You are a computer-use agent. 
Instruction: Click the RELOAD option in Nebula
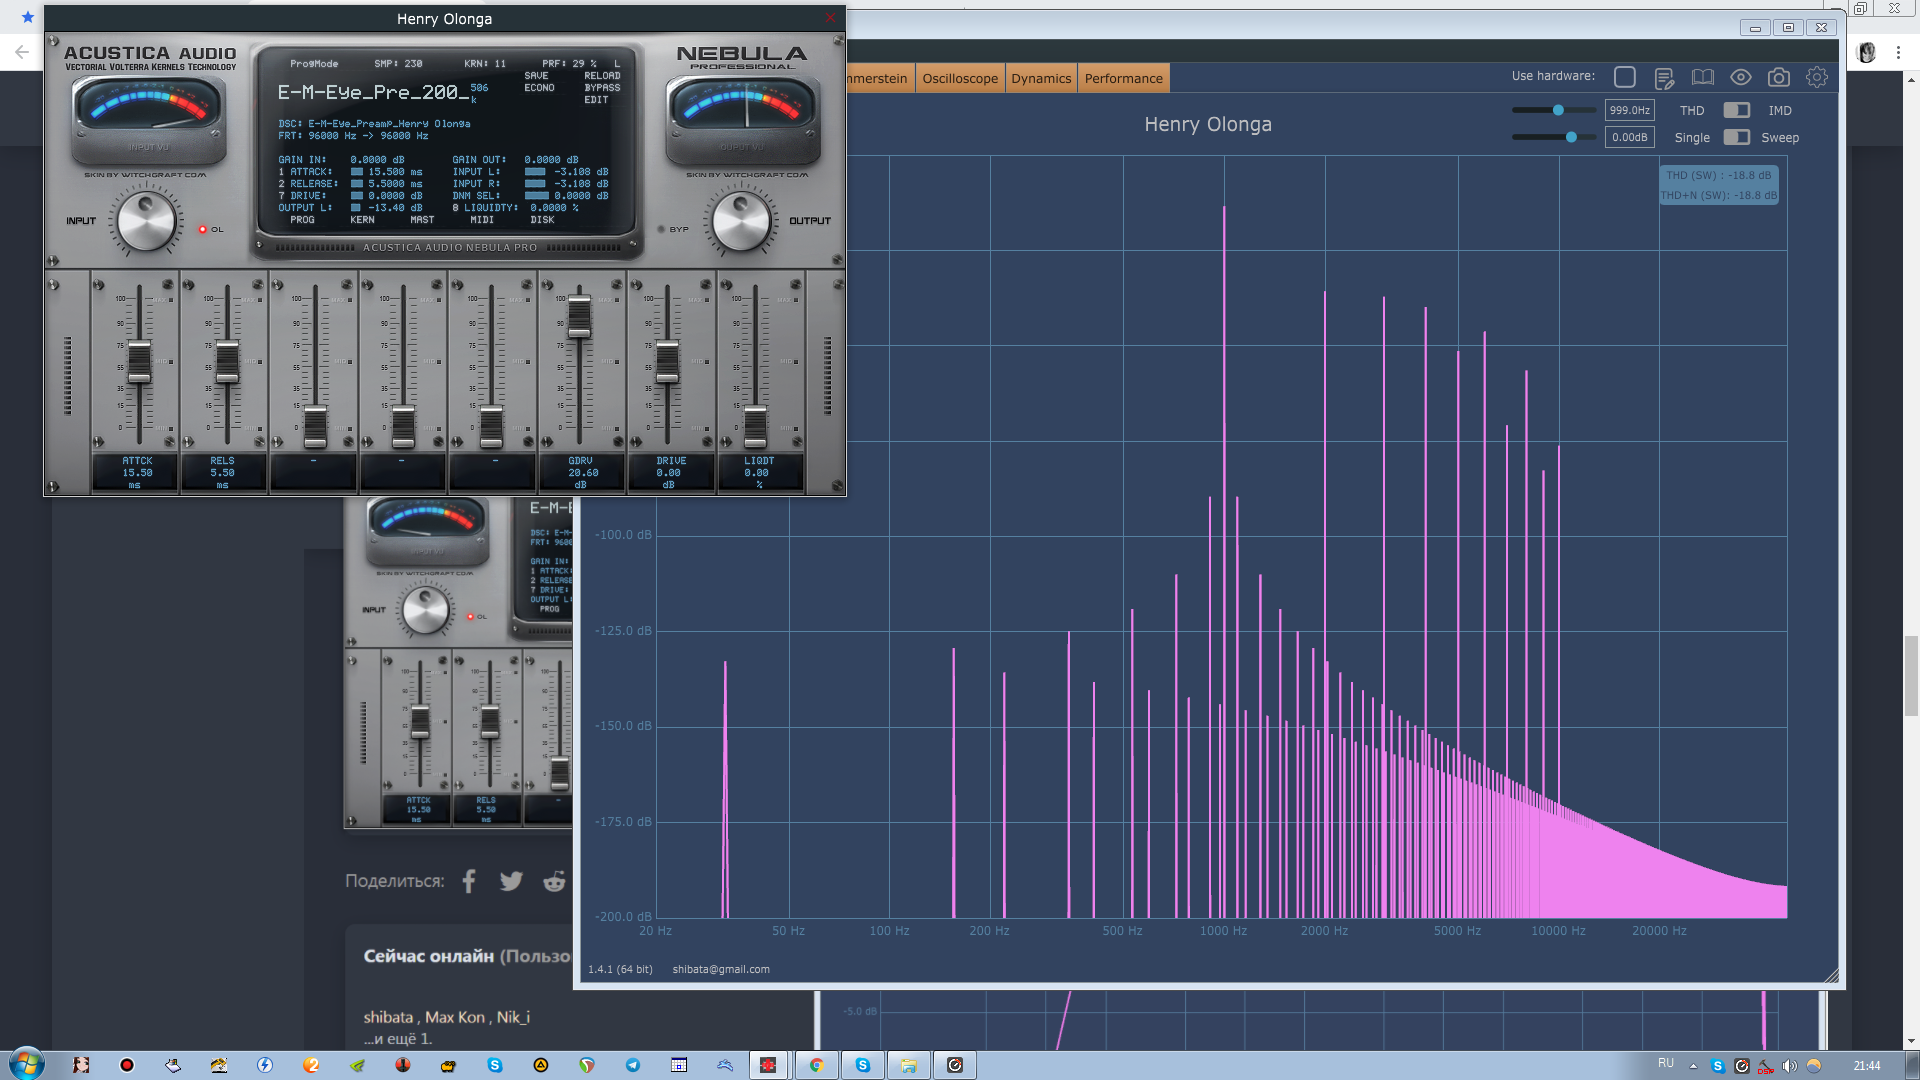(602, 76)
